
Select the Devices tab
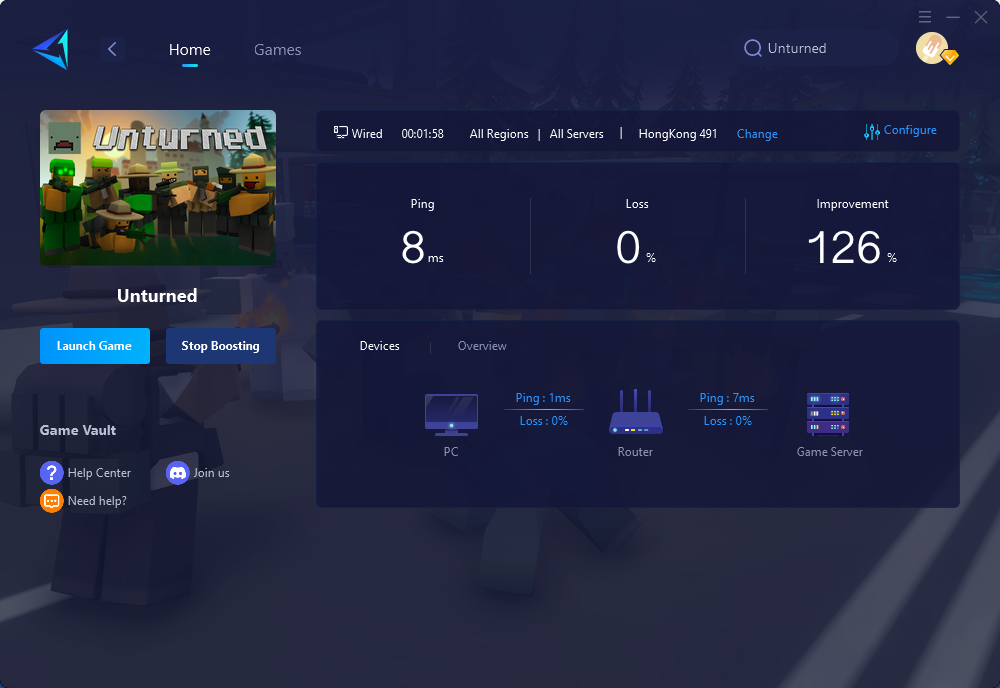(x=379, y=346)
